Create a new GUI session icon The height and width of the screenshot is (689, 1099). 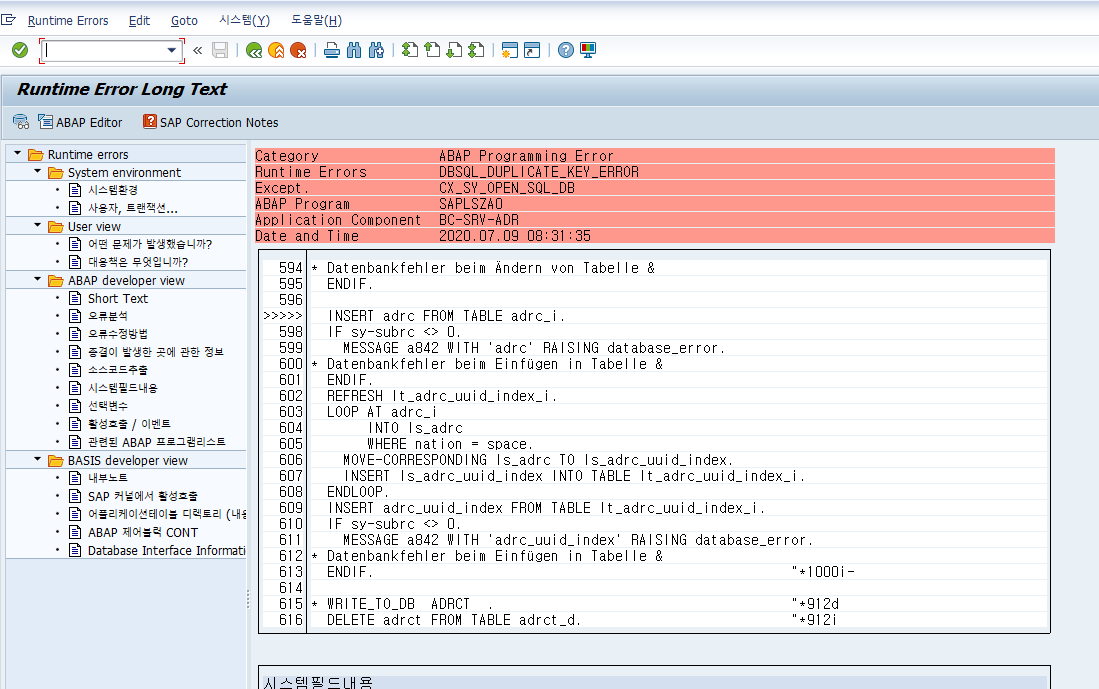[510, 50]
